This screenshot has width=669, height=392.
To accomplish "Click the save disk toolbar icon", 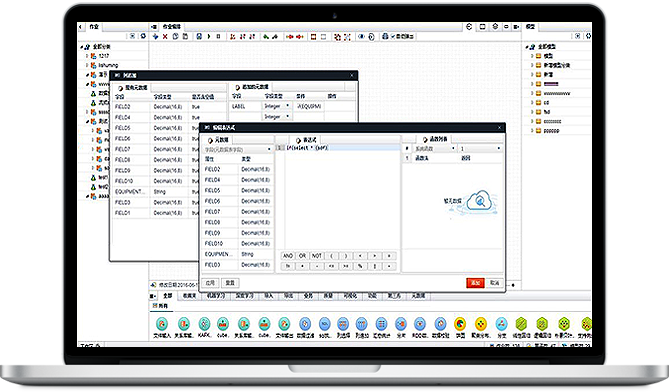I will (199, 37).
